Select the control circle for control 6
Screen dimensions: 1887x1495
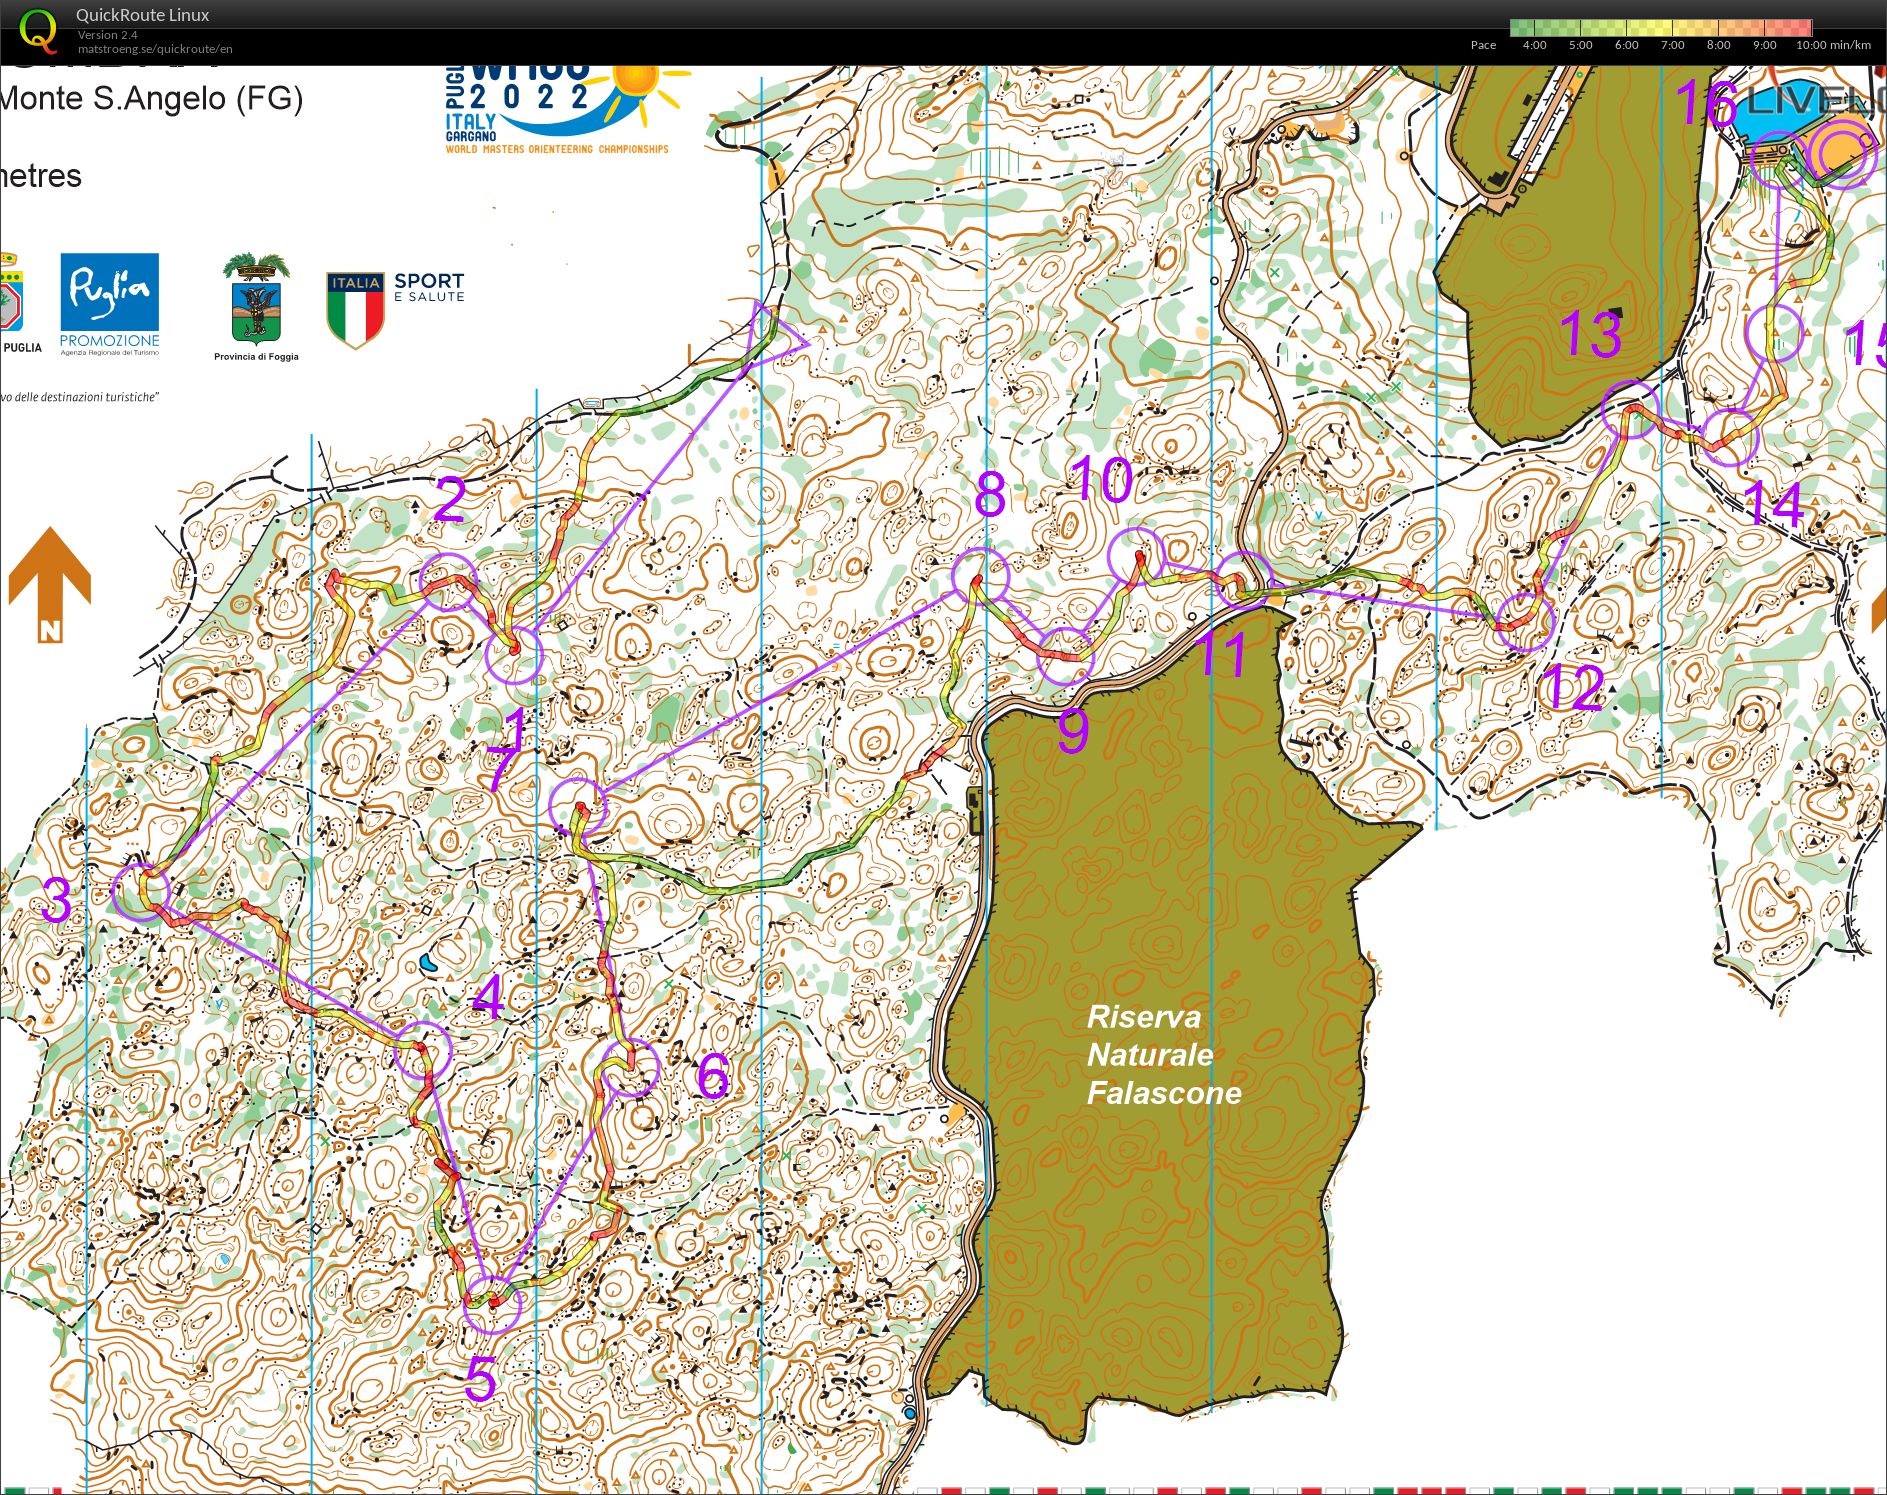pyautogui.click(x=630, y=1067)
